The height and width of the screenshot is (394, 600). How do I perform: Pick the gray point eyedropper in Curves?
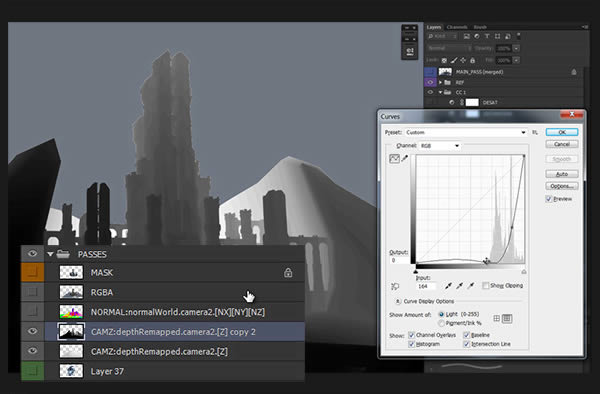coord(460,285)
